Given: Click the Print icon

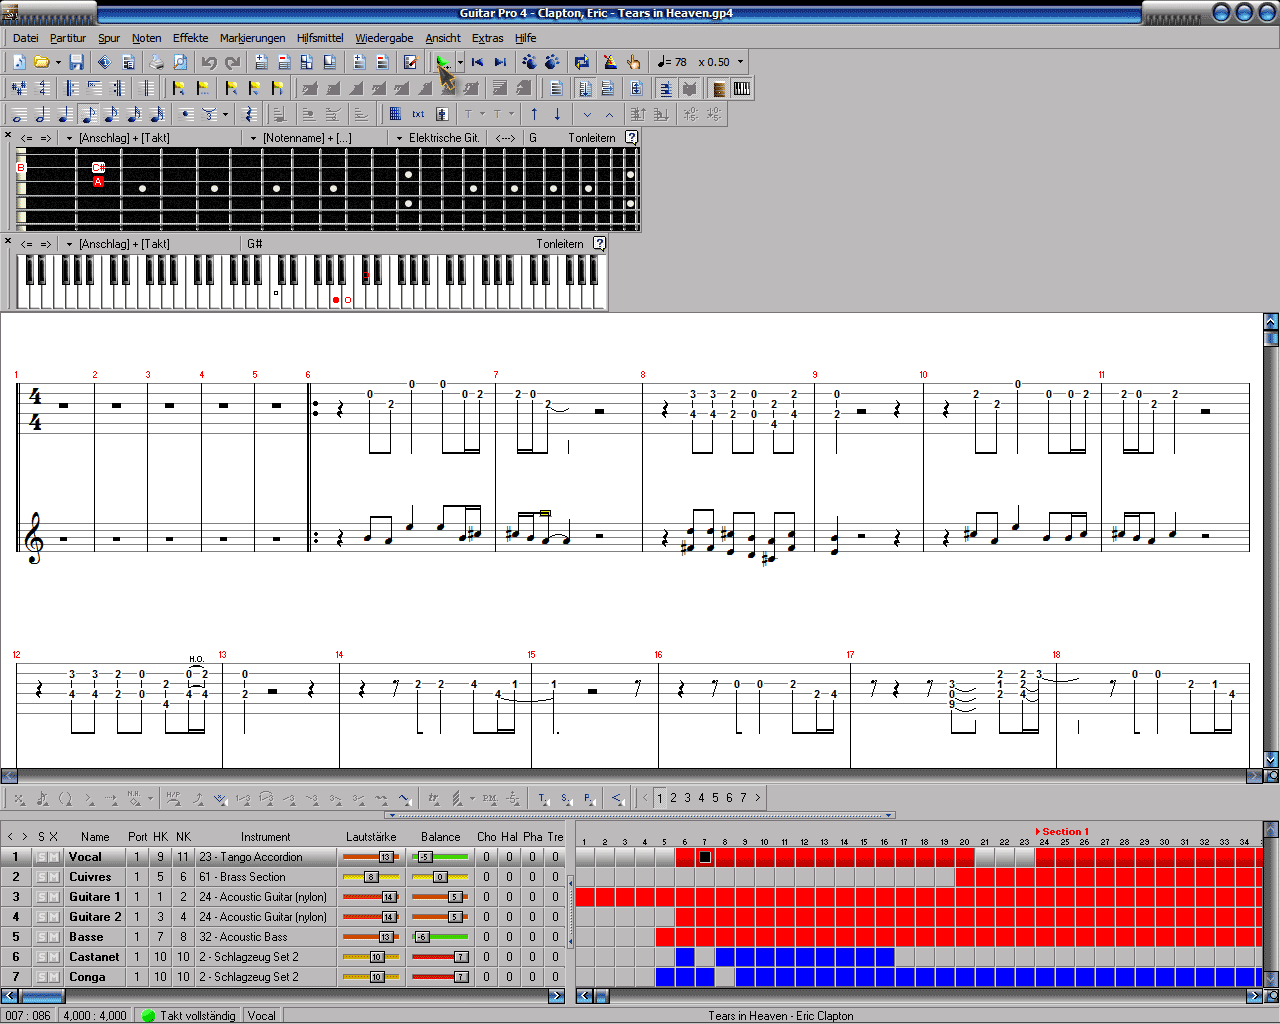Looking at the screenshot, I should pyautogui.click(x=156, y=62).
